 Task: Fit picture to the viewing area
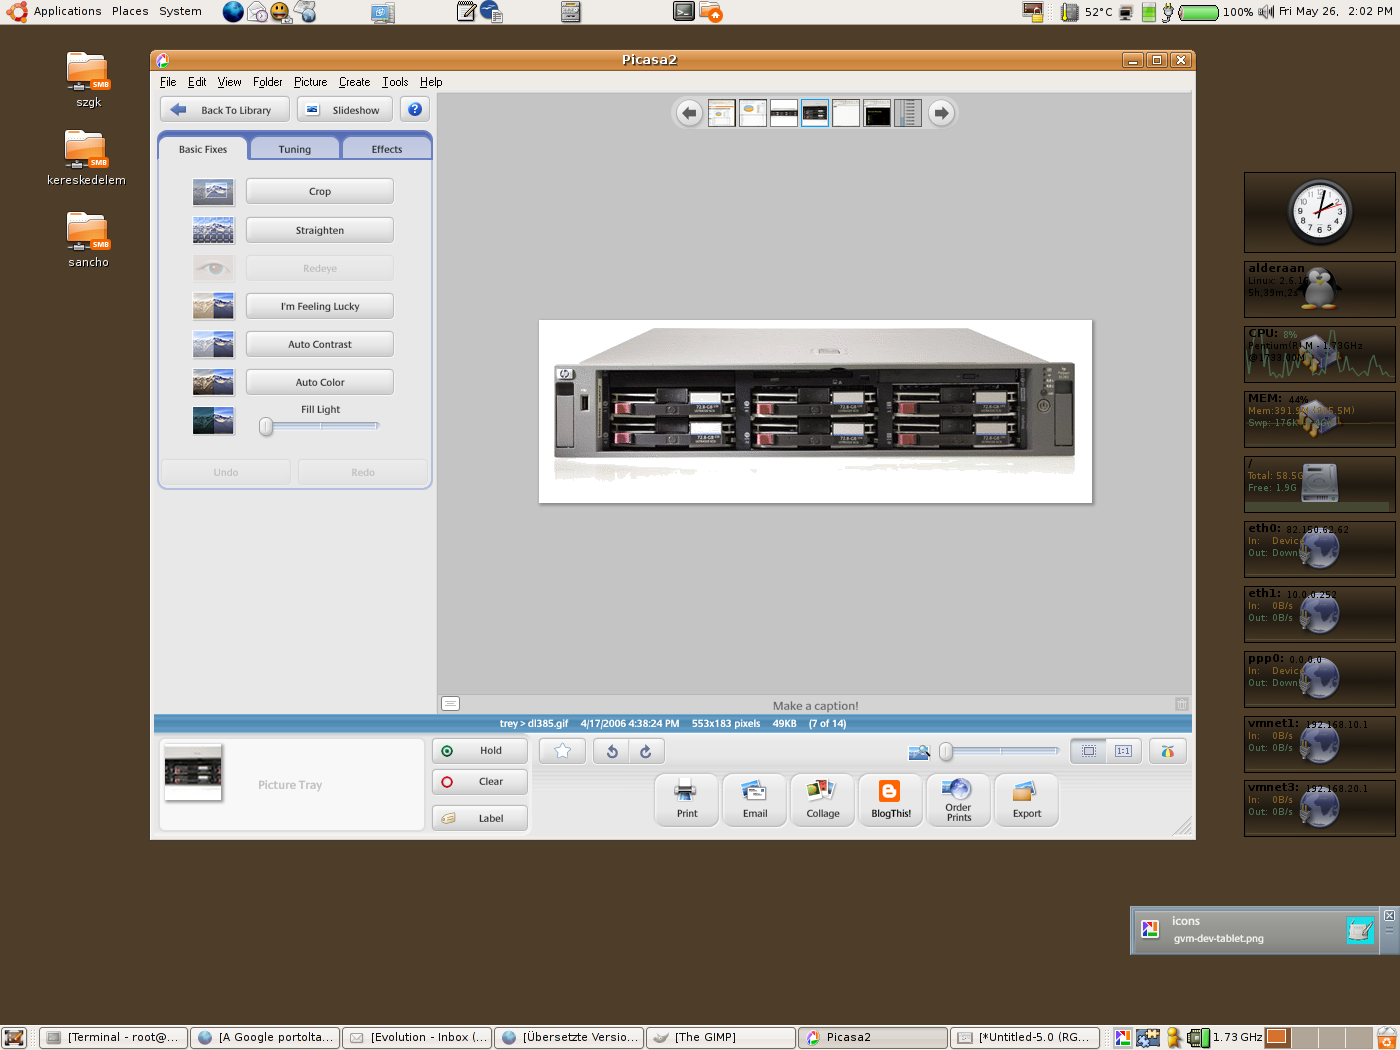coord(1089,751)
